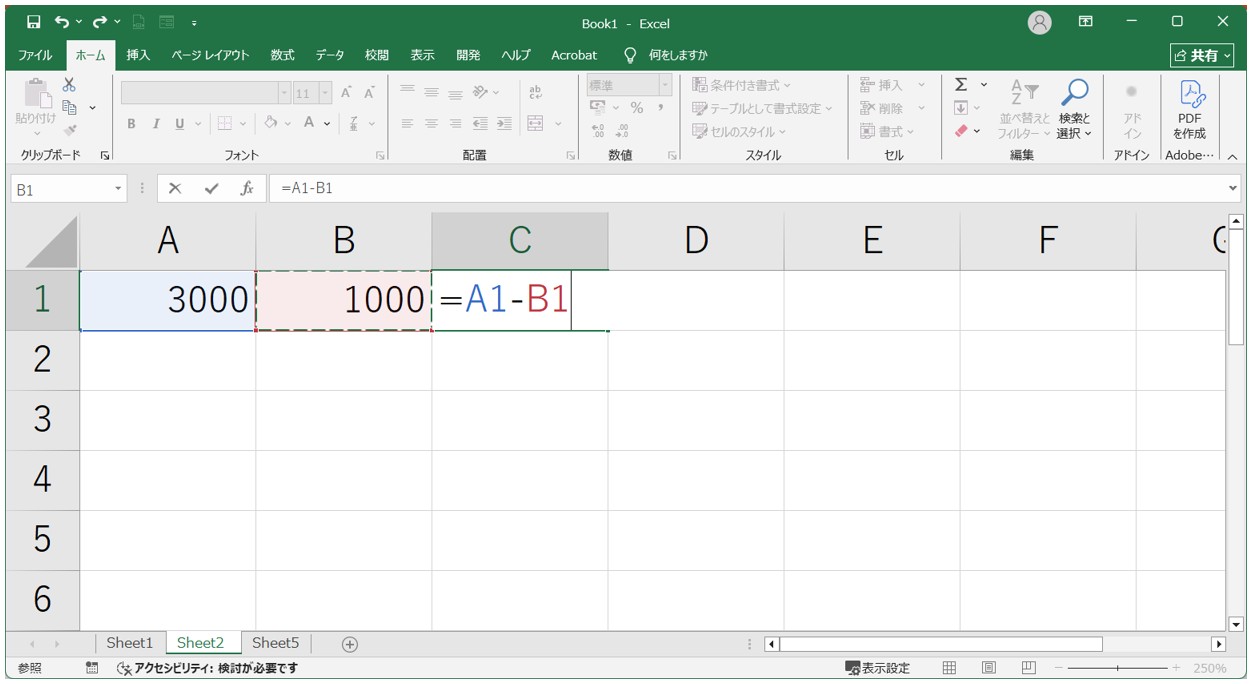Switch to the Sheet5 tab
The width and height of the screenshot is (1253, 684).
tap(275, 643)
